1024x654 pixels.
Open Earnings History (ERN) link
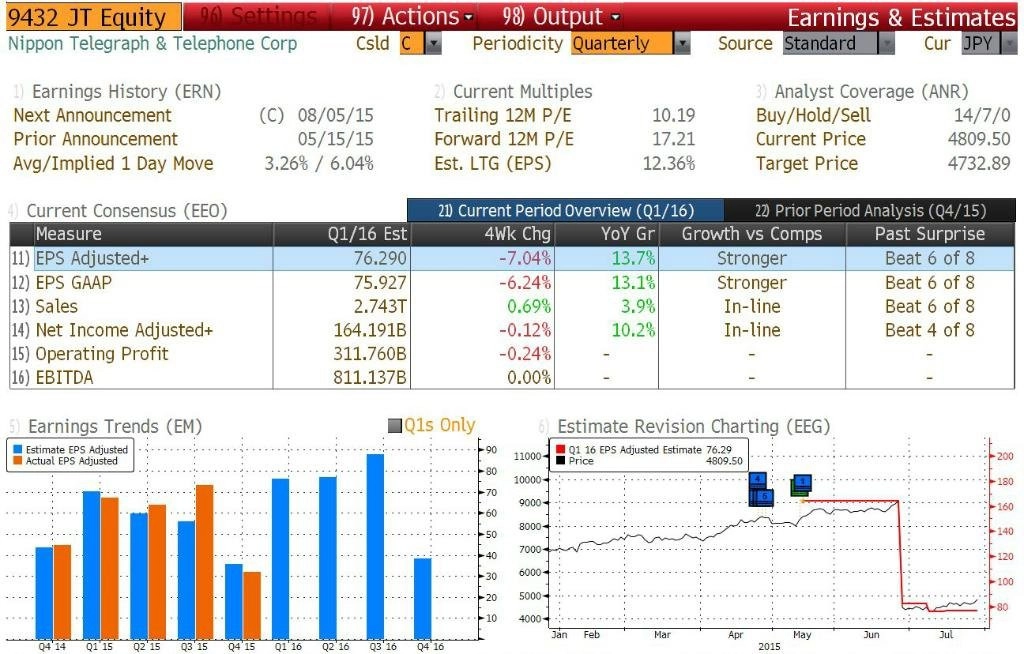click(126, 91)
